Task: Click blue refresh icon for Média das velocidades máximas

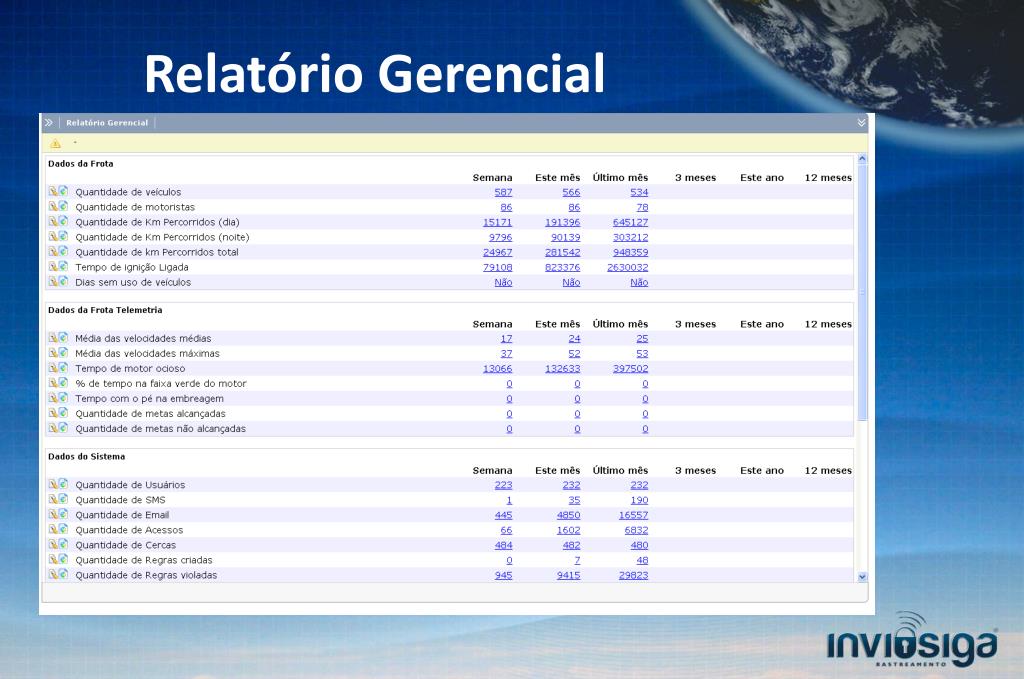Action: tap(63, 353)
